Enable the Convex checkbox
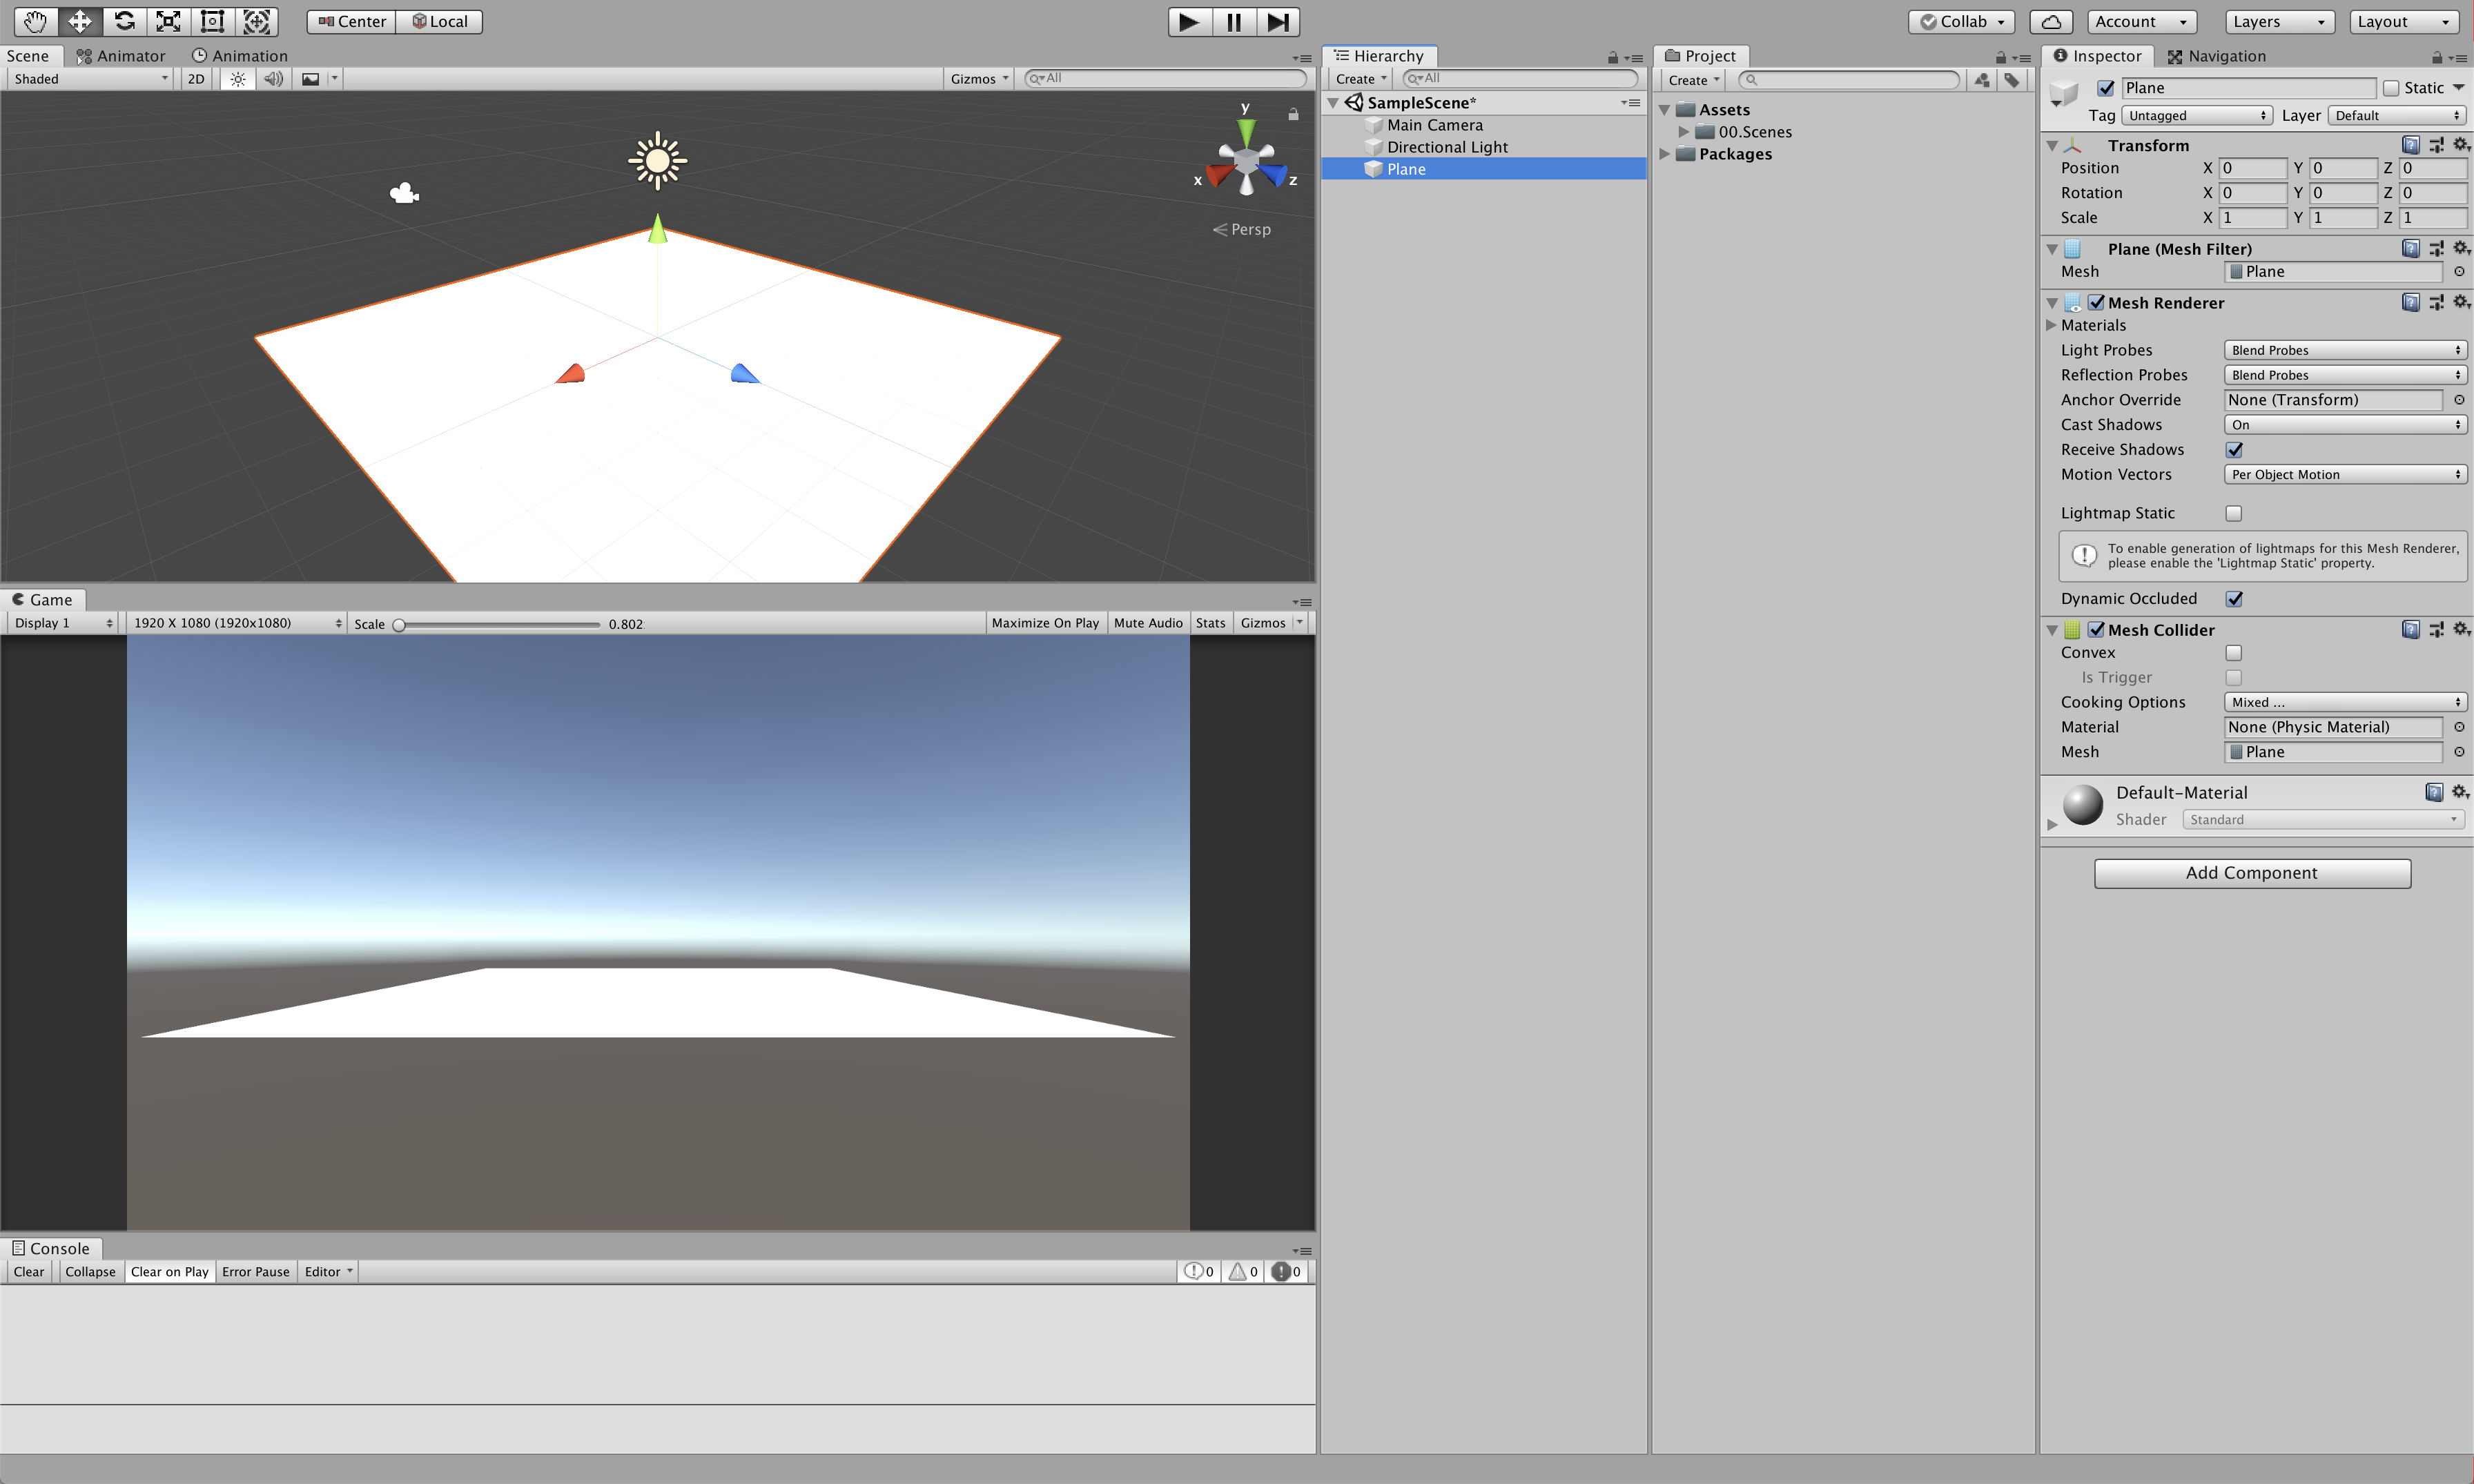 coord(2234,653)
